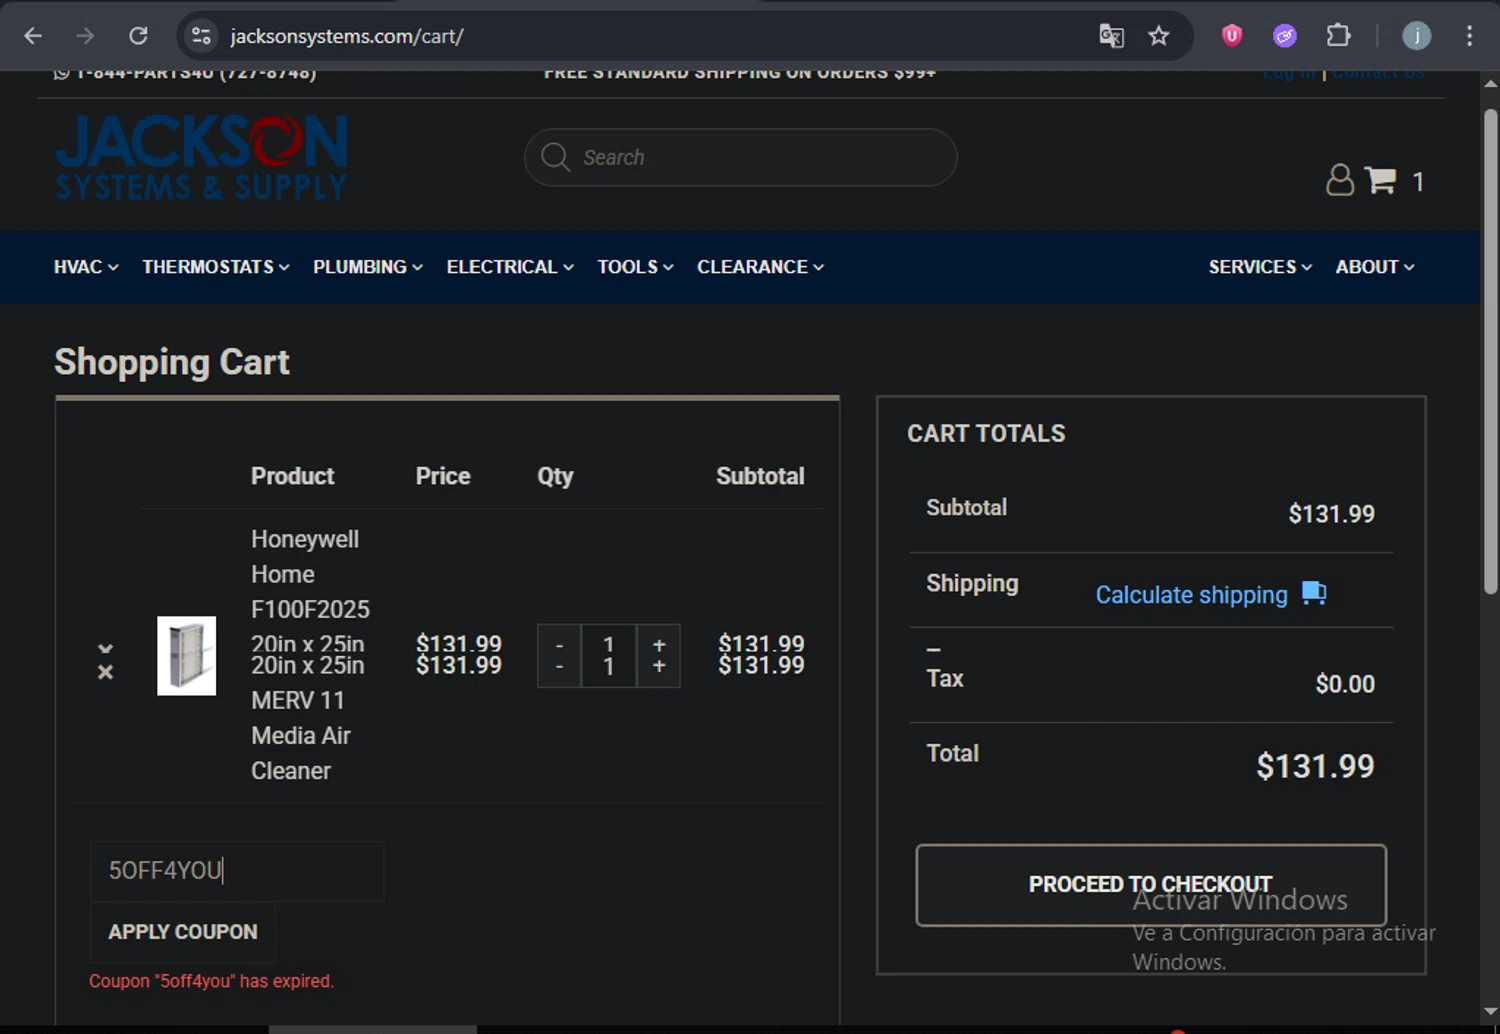Open the red shield extension
The width and height of the screenshot is (1500, 1034).
click(1232, 36)
